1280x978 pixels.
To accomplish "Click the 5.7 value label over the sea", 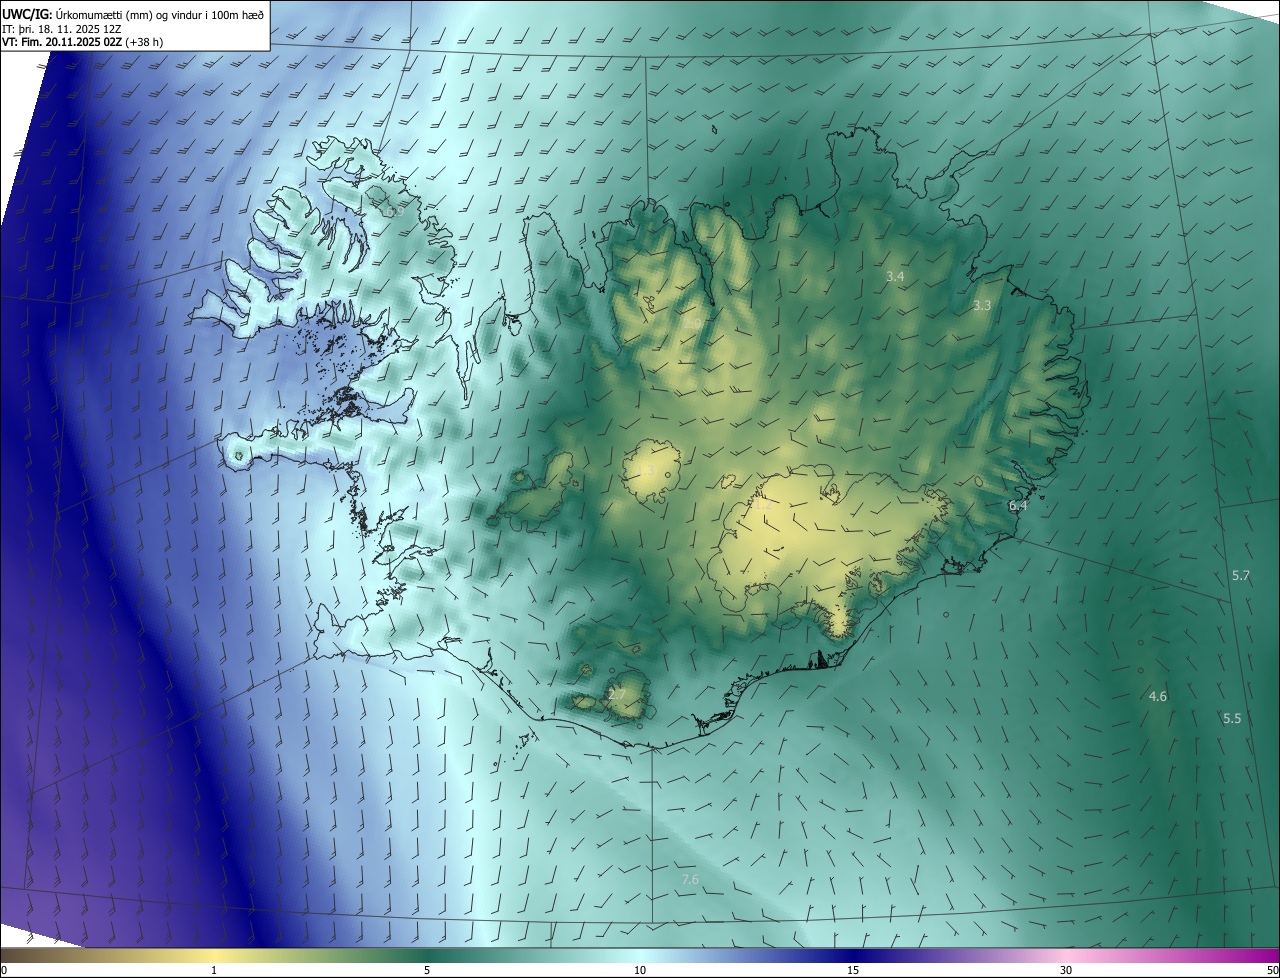I will 1241,575.
